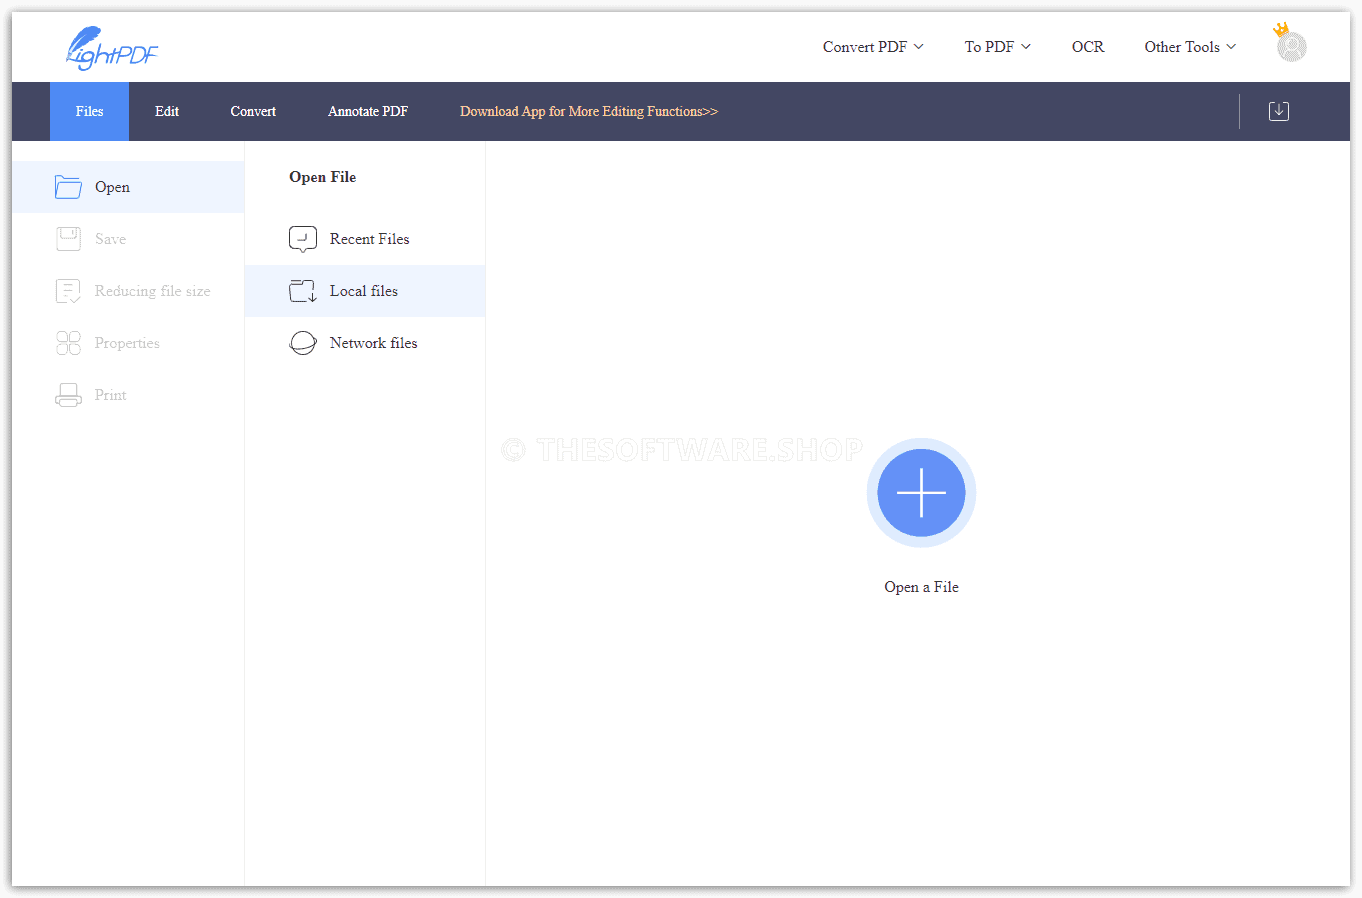The height and width of the screenshot is (898, 1362).
Task: Select Reducing file size option
Action: (128, 291)
